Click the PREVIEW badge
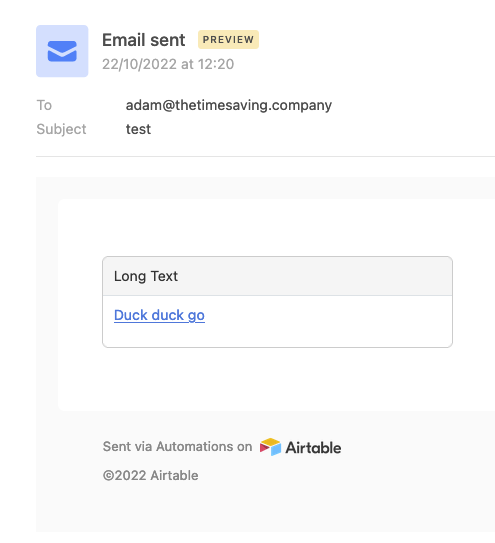 click(x=228, y=39)
